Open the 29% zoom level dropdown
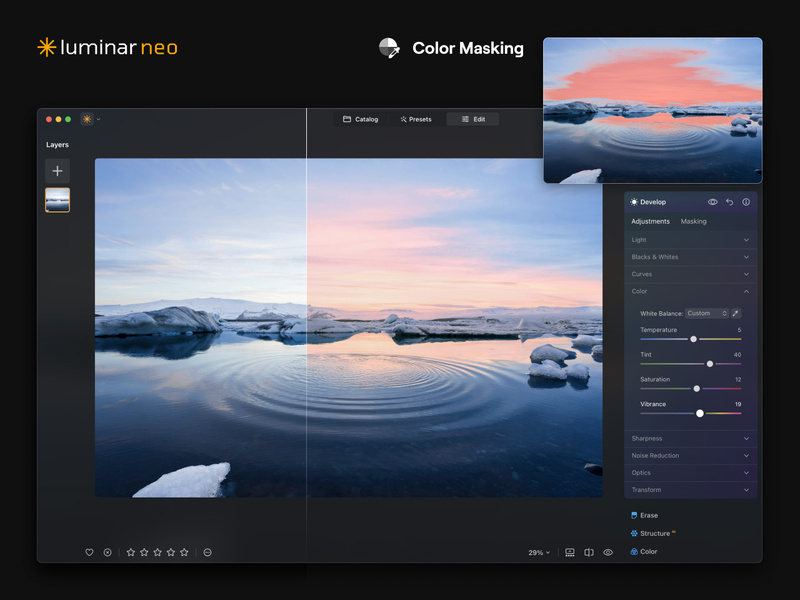Screen dimensions: 800x600 (539, 552)
